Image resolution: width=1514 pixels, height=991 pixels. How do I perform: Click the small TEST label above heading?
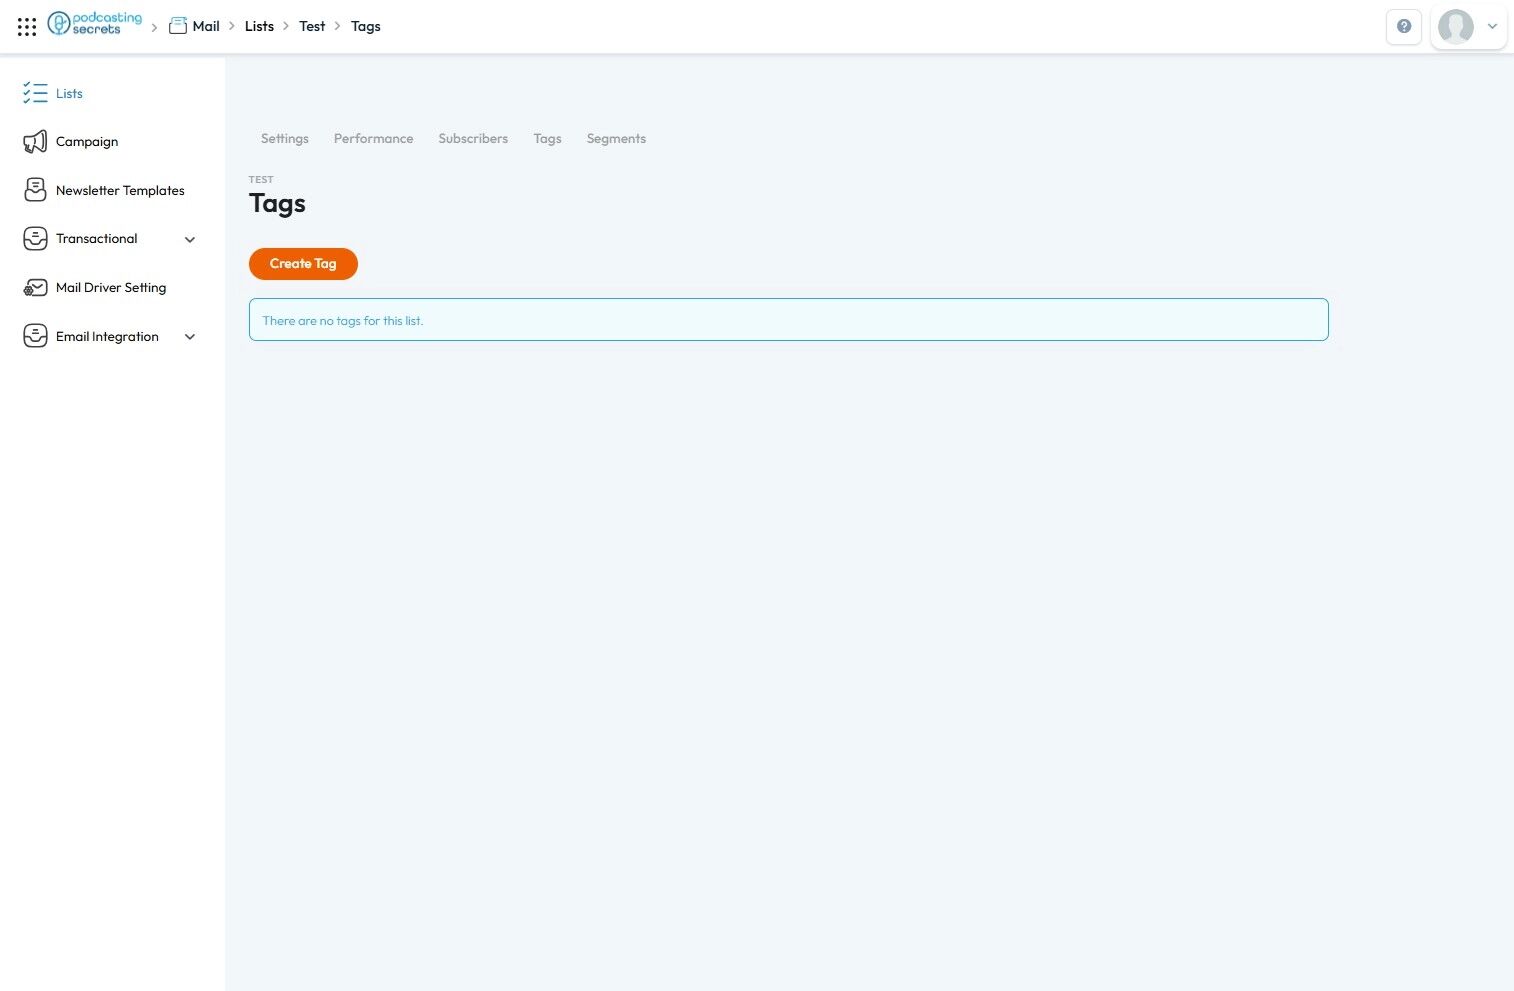coord(261,180)
